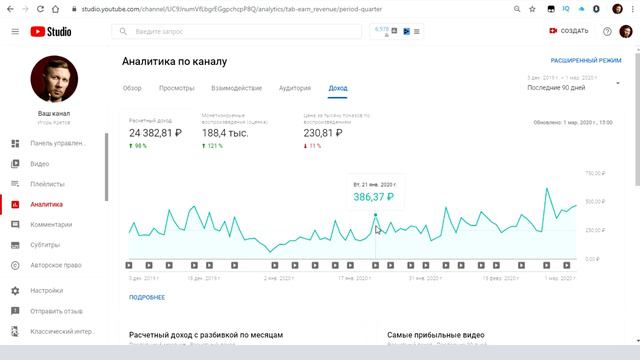Select the Доход tab
The height and width of the screenshot is (360, 640).
click(x=338, y=88)
